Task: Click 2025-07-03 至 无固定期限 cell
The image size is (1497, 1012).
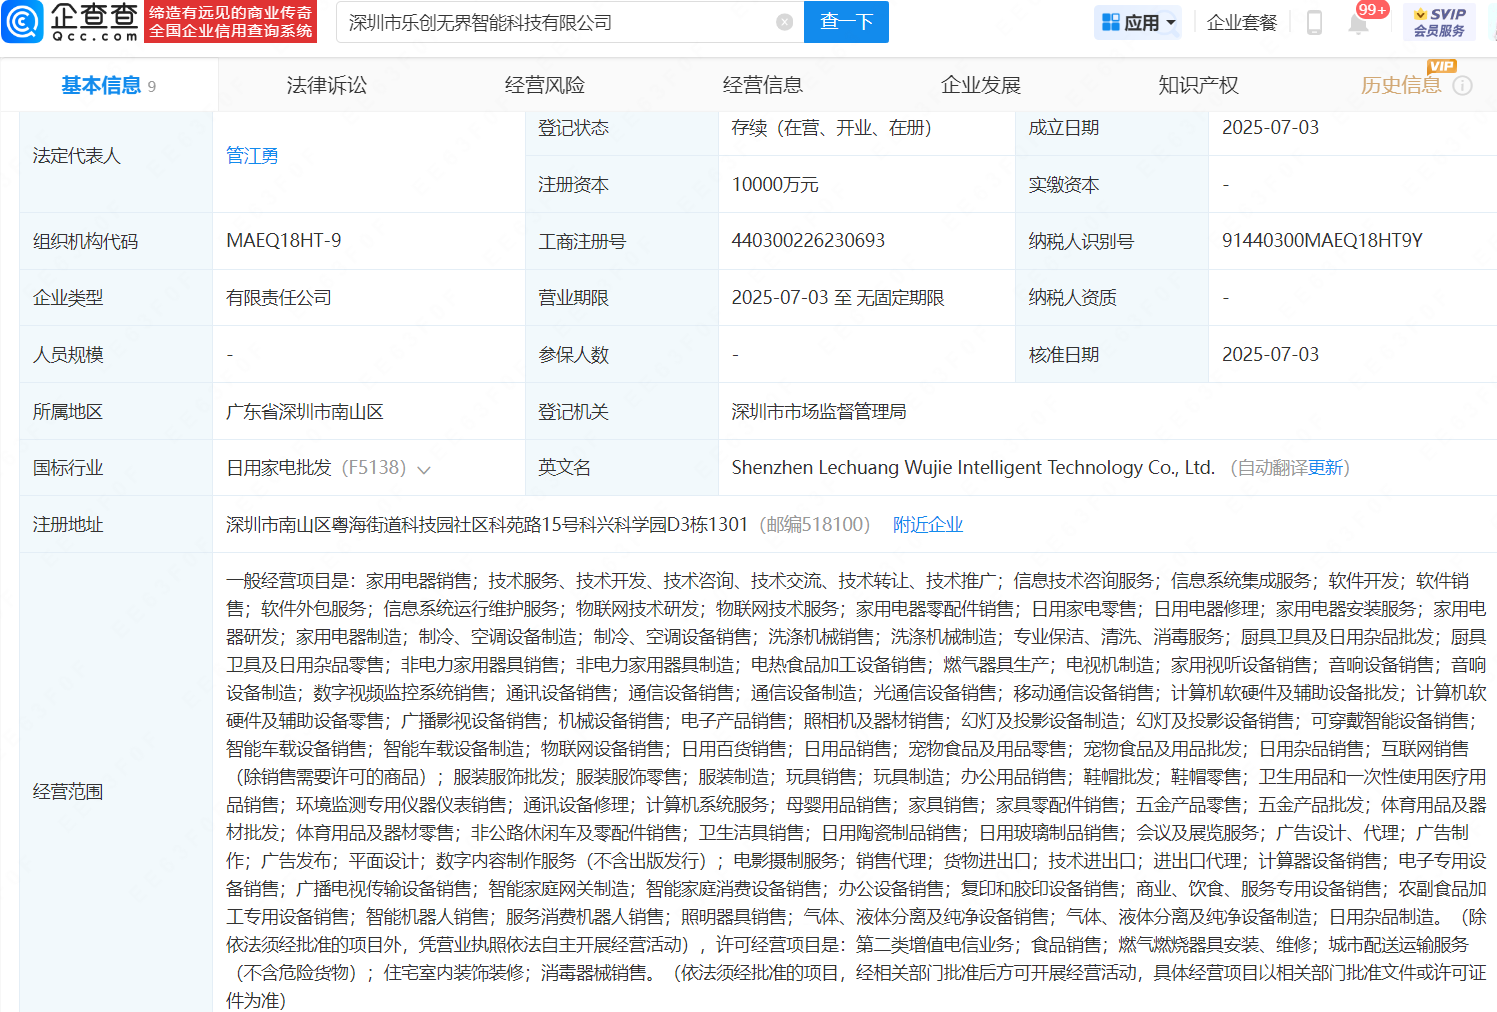Action: click(838, 298)
